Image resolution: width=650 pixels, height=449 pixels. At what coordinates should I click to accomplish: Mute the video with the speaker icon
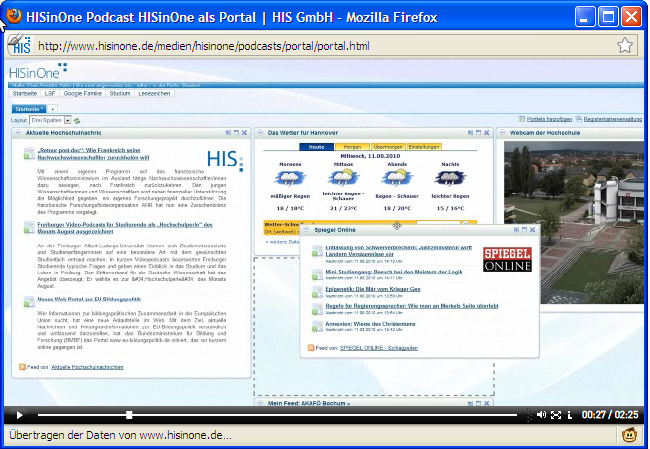coord(541,415)
